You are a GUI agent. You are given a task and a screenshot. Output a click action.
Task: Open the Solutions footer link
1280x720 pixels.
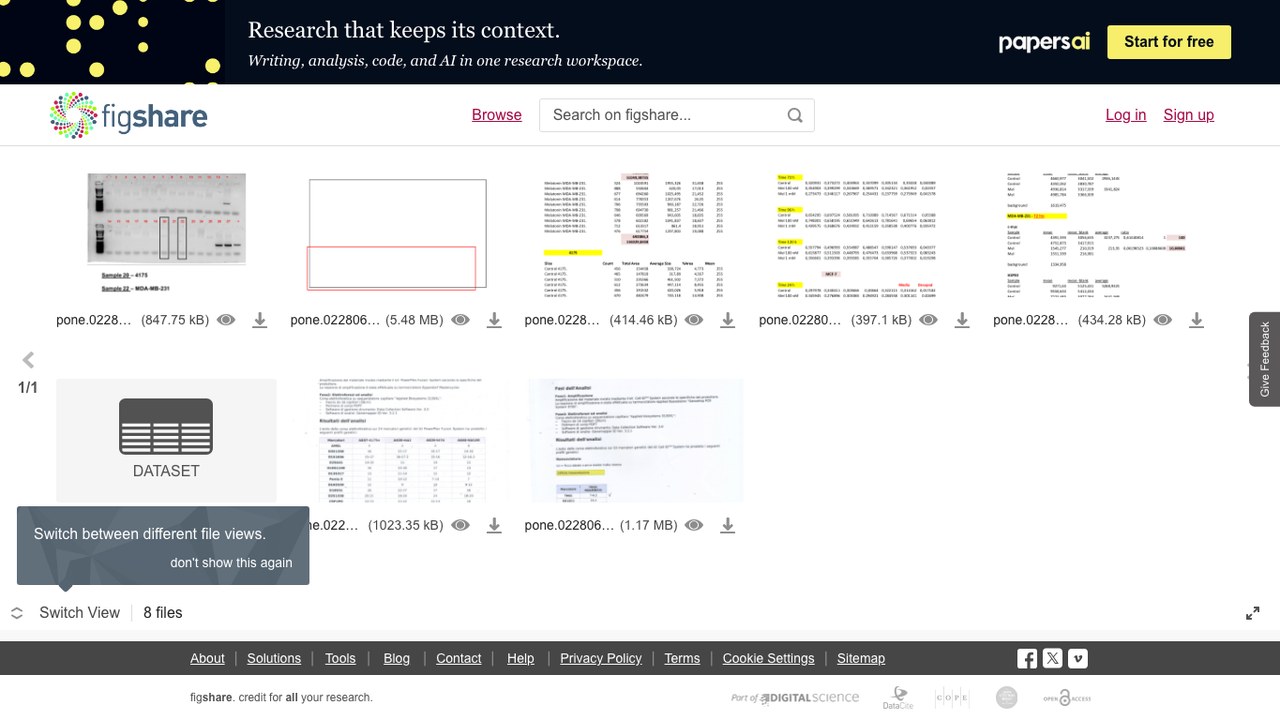coord(274,658)
